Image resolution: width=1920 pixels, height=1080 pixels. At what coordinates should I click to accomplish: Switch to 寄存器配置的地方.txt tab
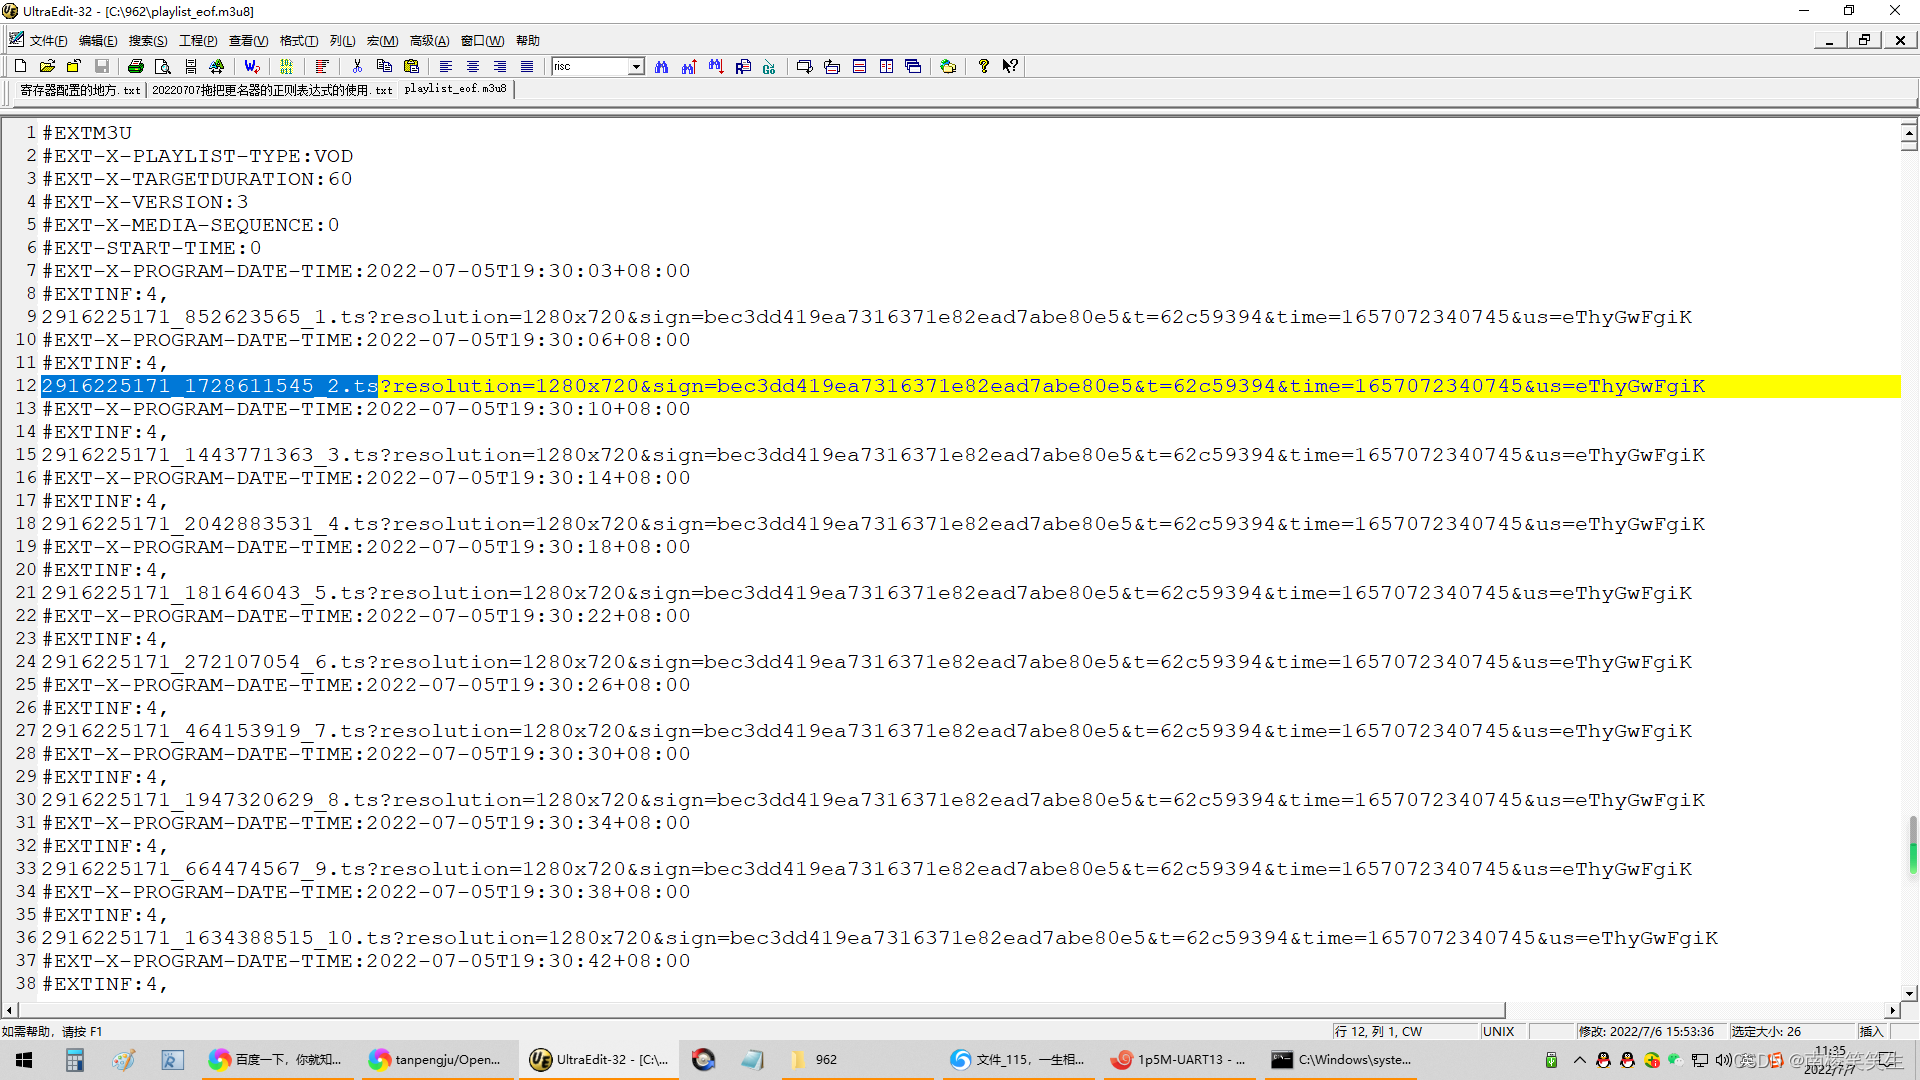[x=80, y=89]
